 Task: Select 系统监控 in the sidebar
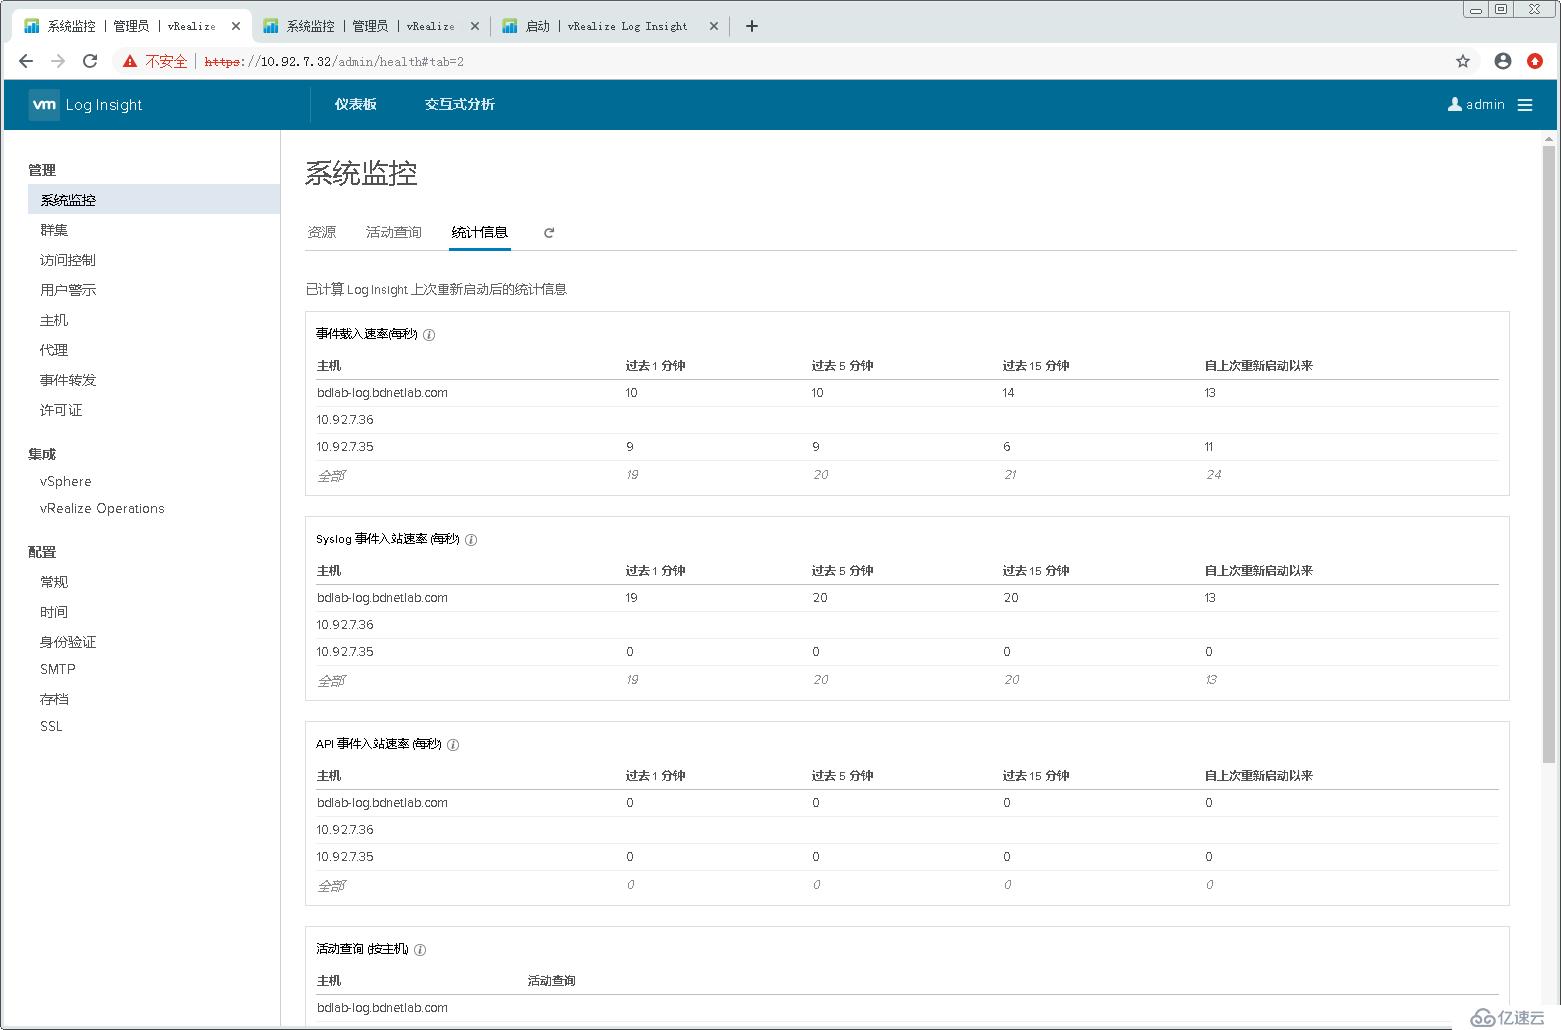(x=154, y=199)
